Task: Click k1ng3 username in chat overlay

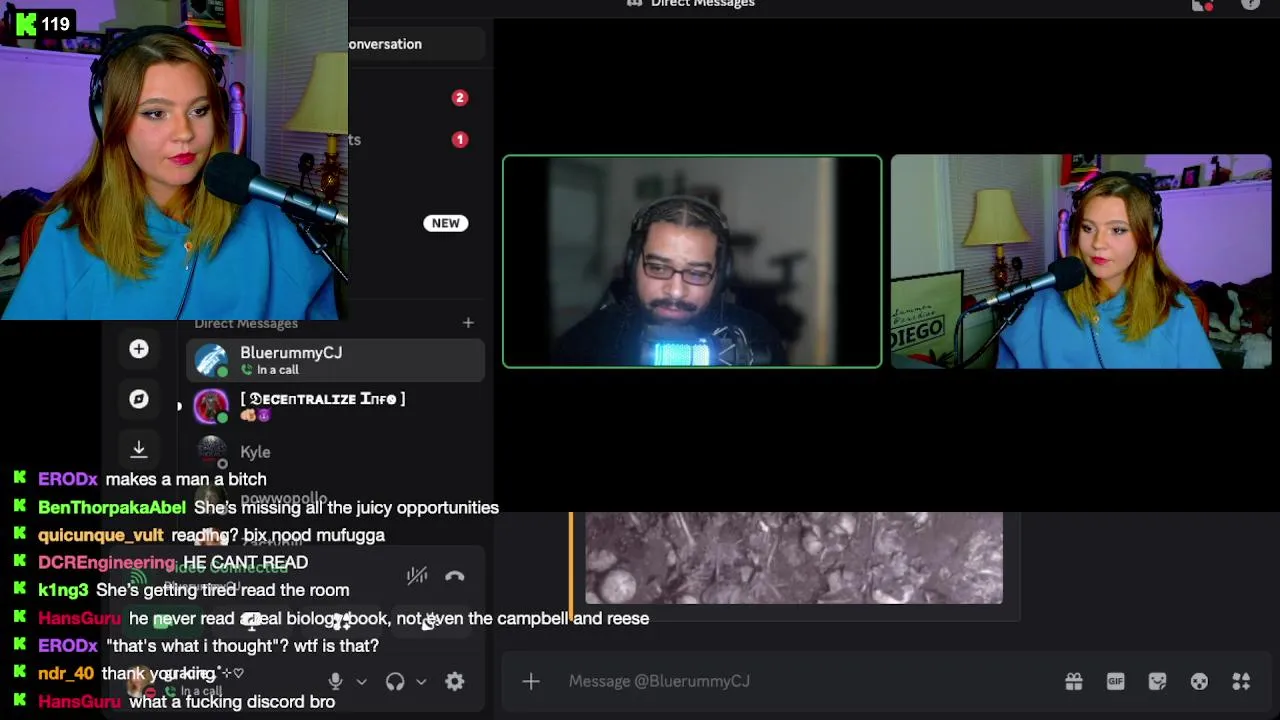Action: point(63,591)
